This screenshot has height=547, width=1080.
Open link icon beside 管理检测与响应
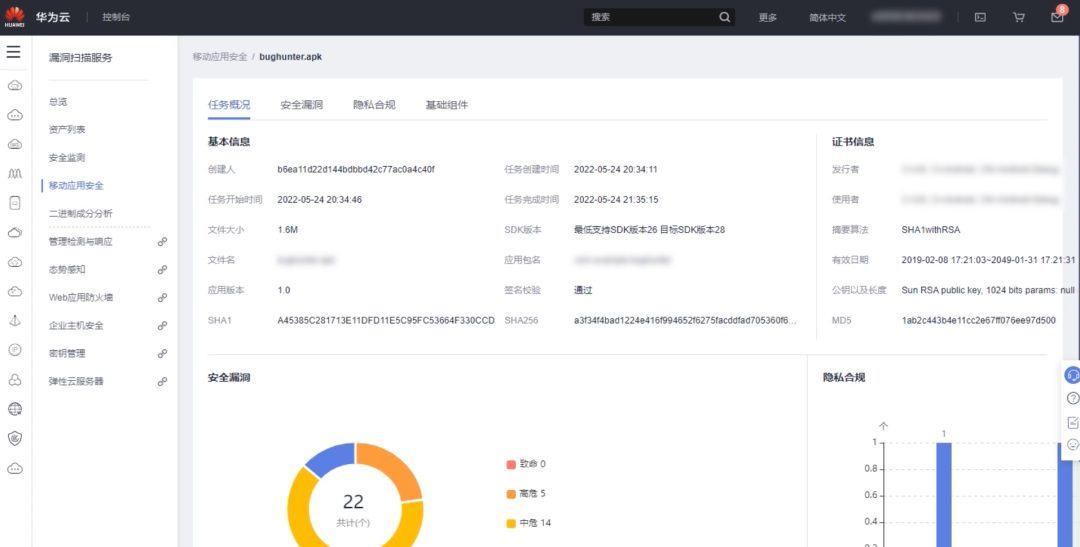pos(162,242)
